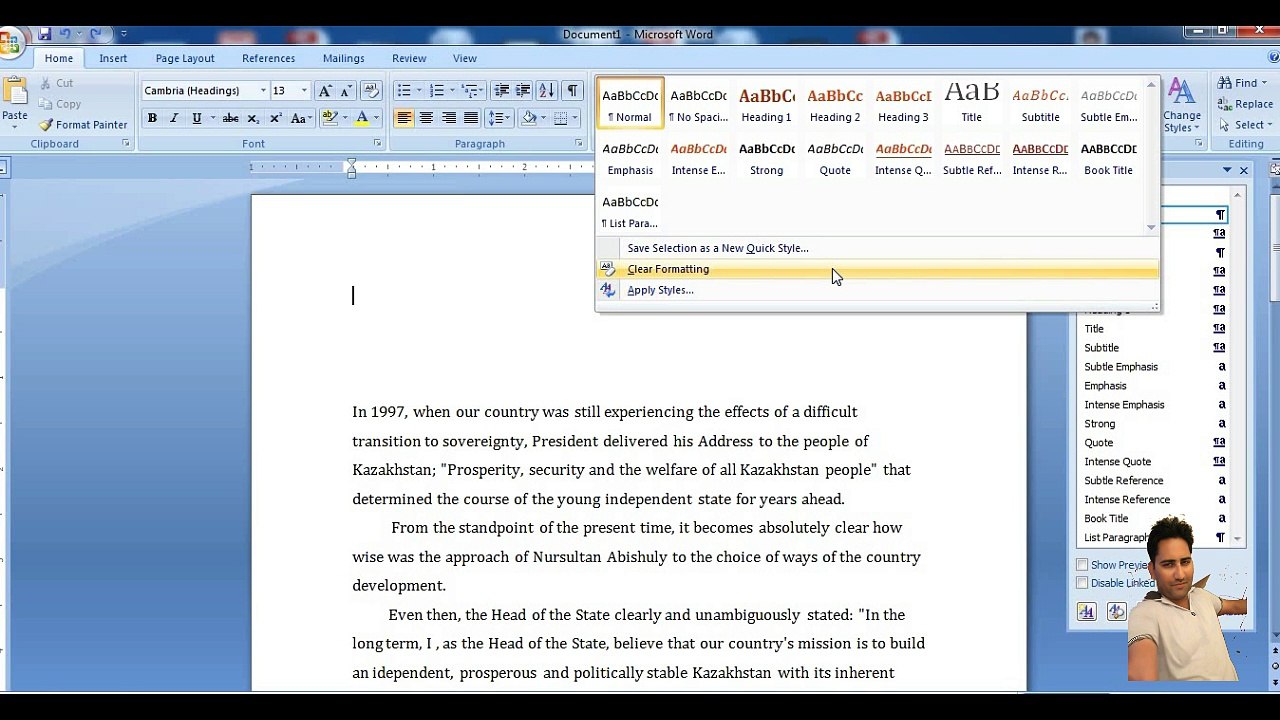Apply strikethrough to text
Viewport: 1280px width, 720px height.
(x=230, y=118)
